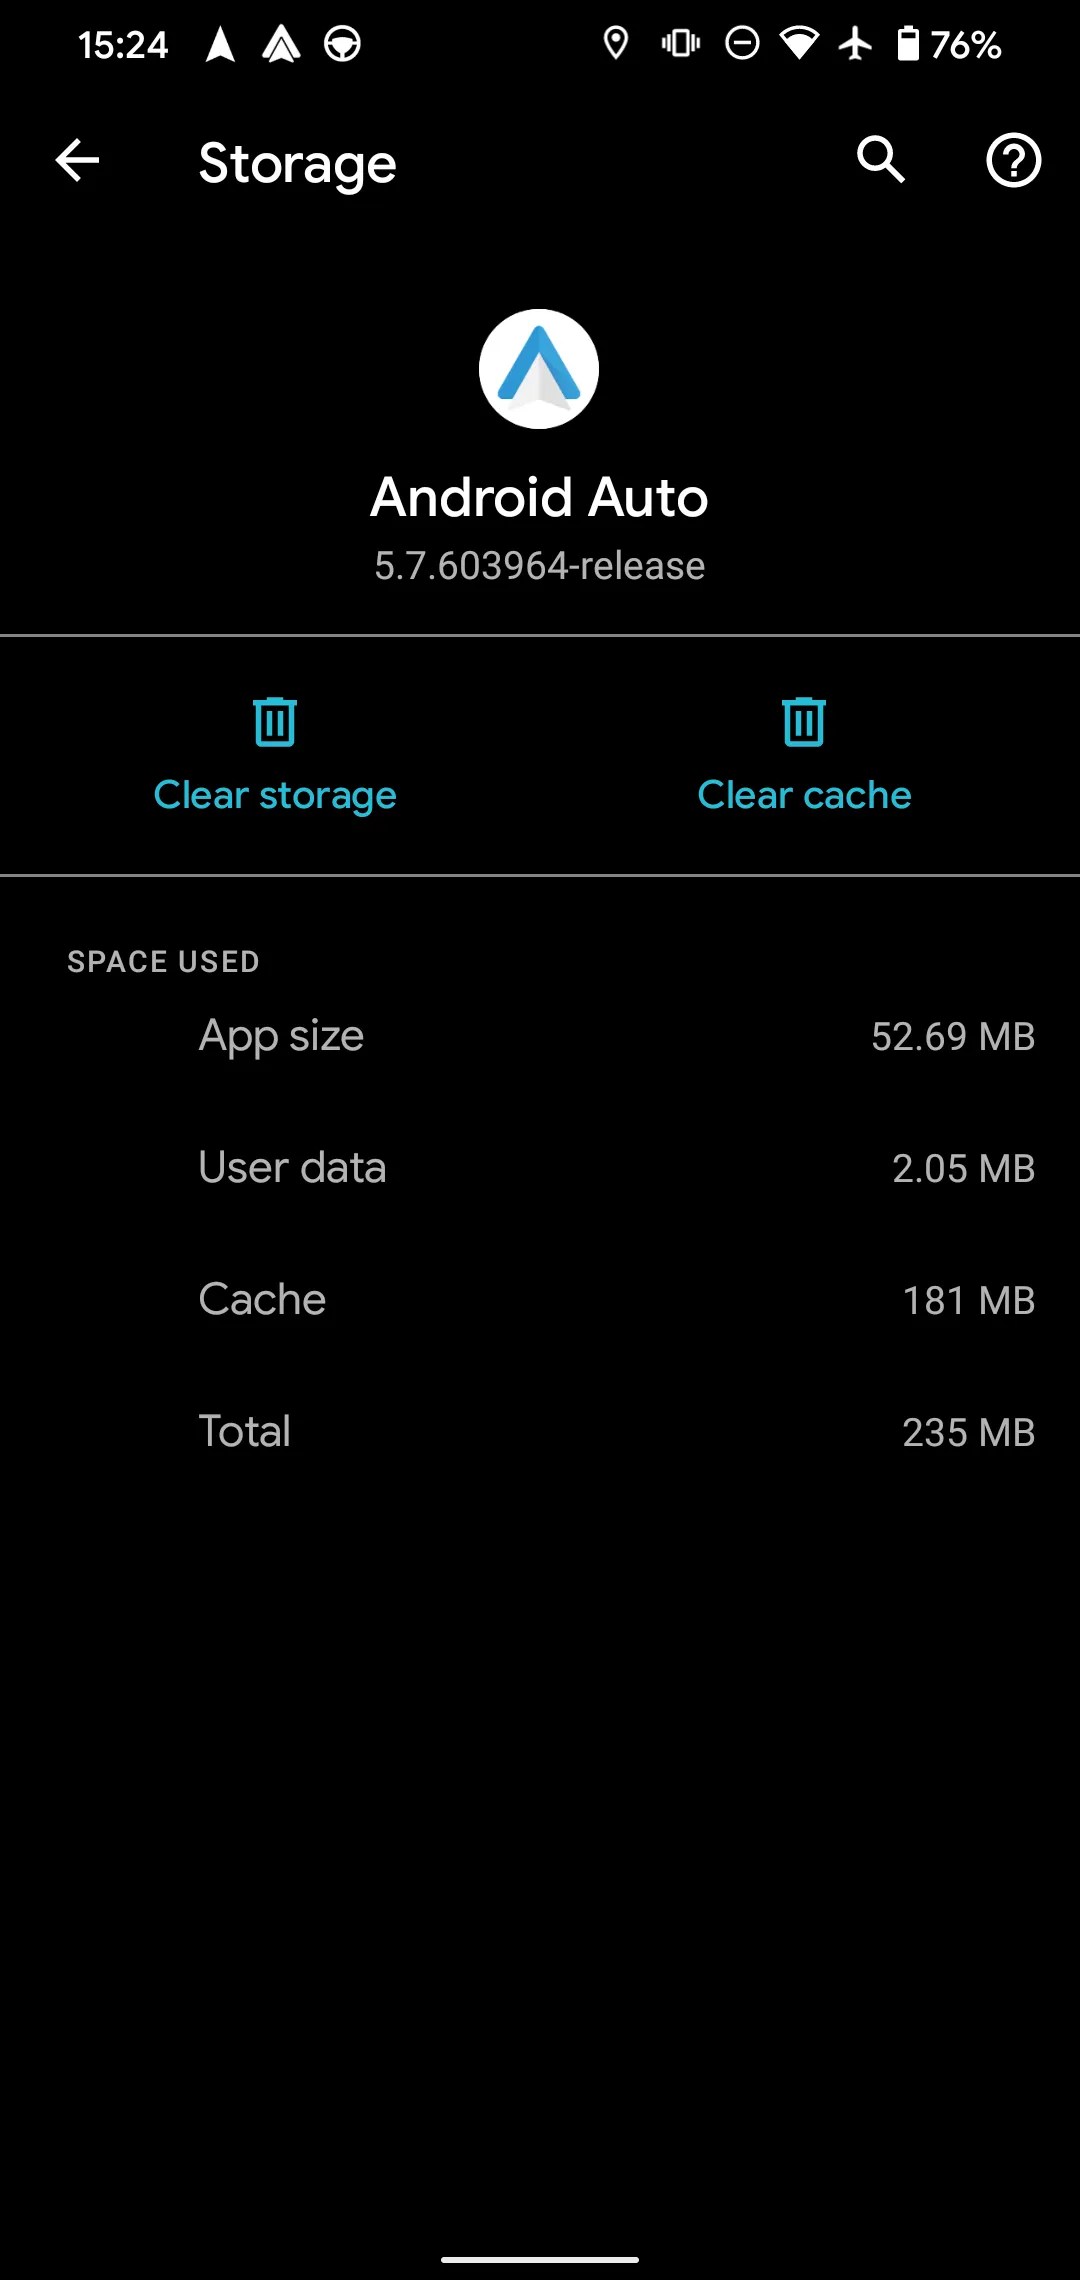Select the App size row
1080x2280 pixels.
(540, 1036)
